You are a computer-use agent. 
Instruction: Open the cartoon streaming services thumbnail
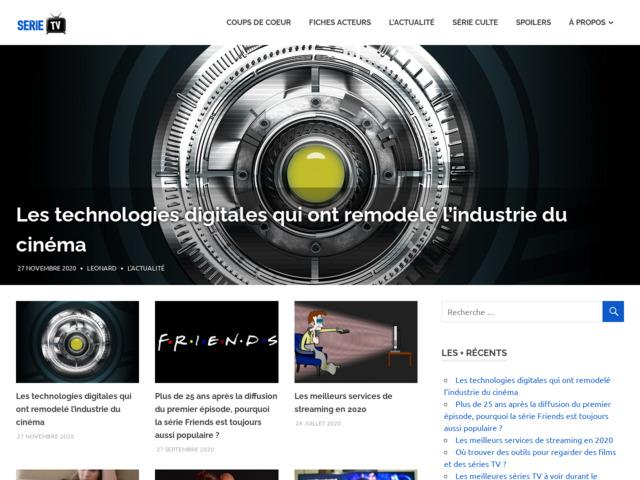355,342
